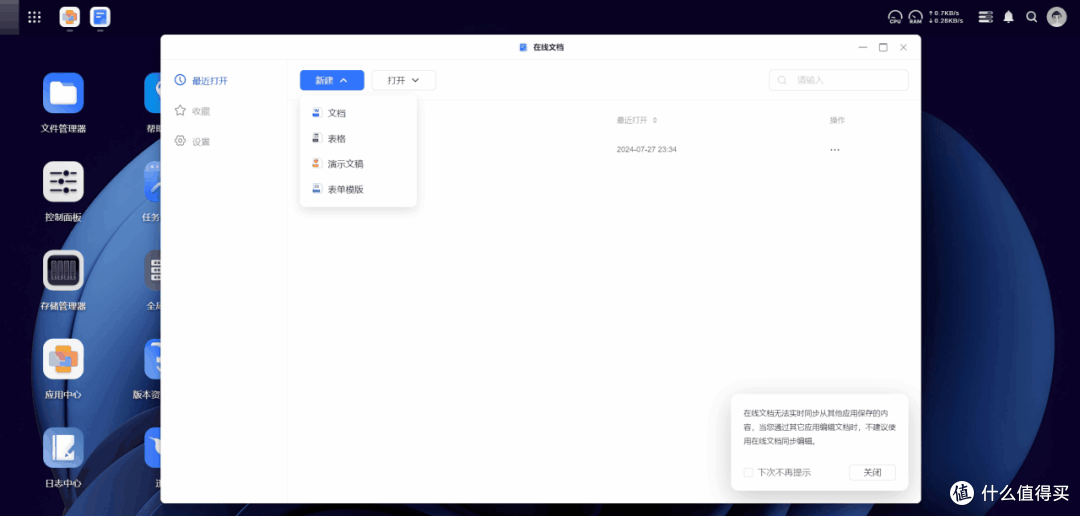
Task: Click the 表单模版 form icon in dropdown
Action: coord(316,189)
